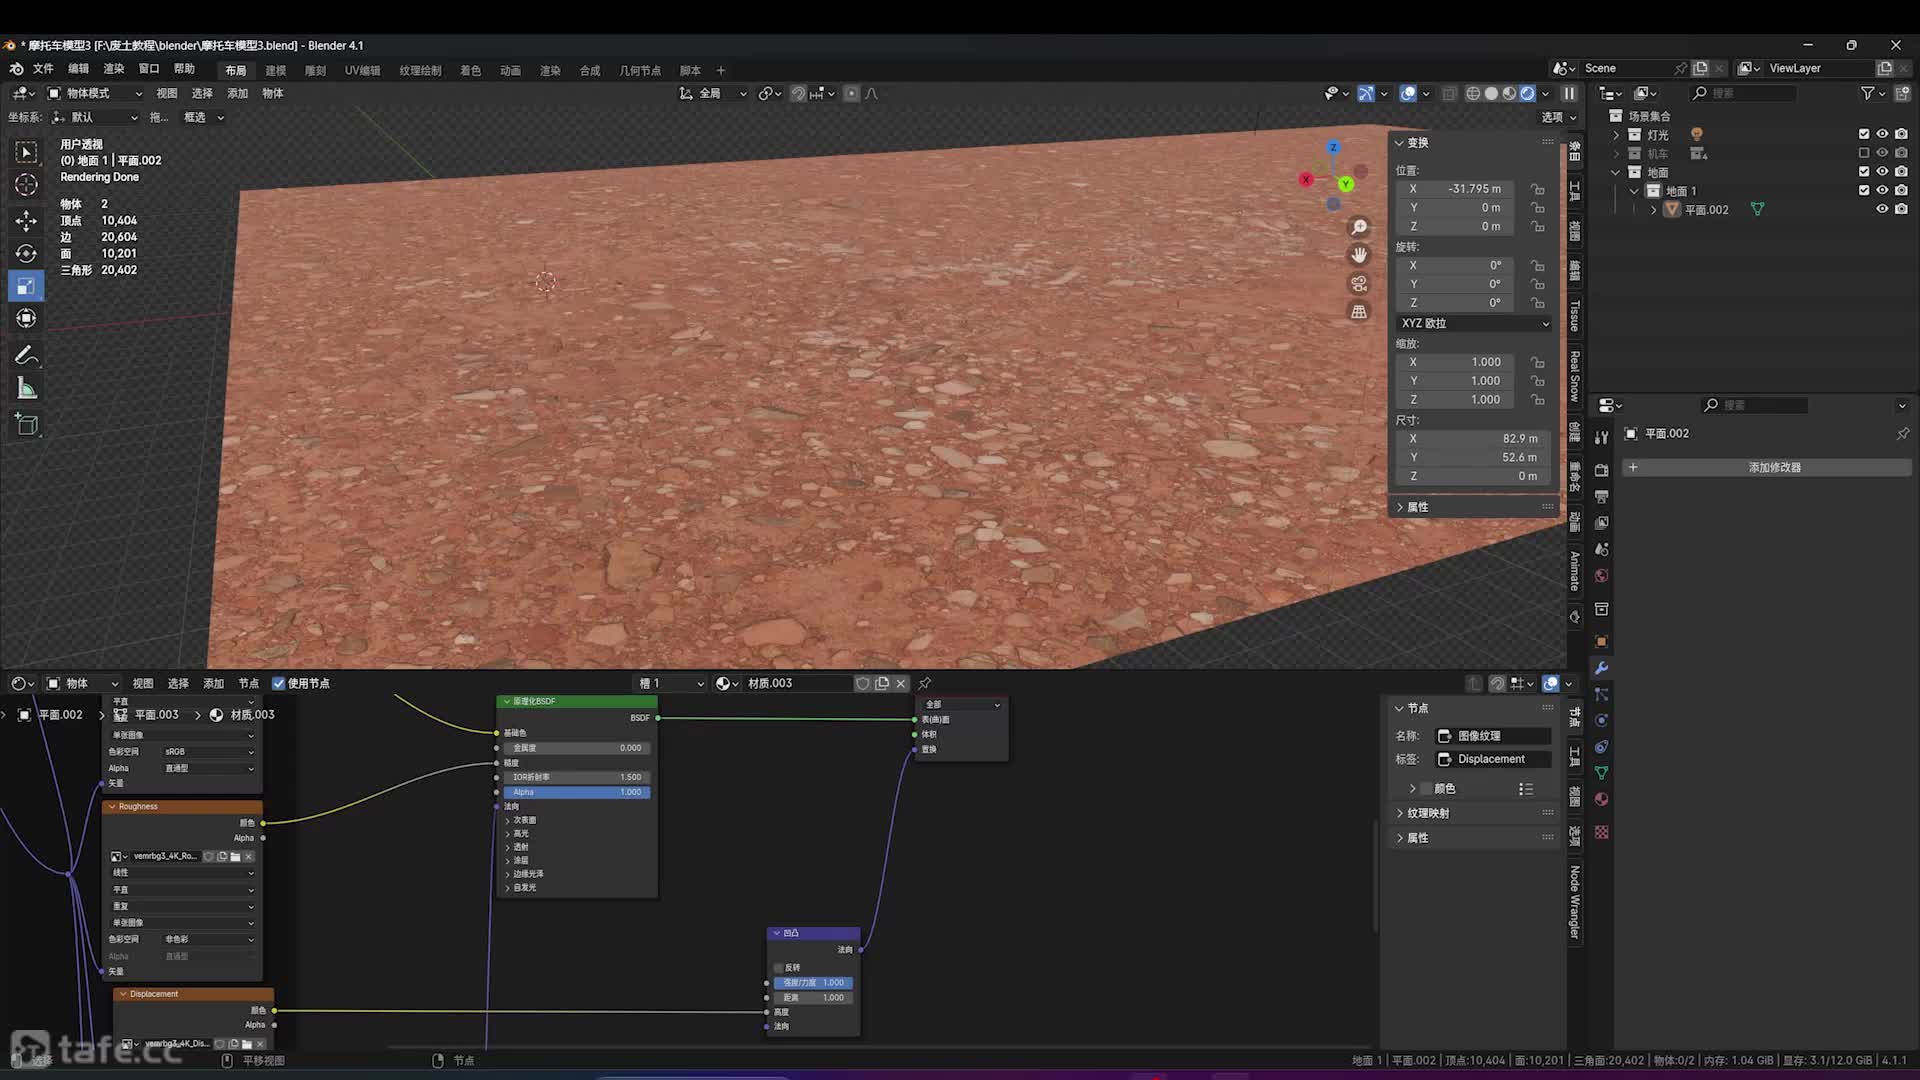
Task: Disable render camera for 地面 1 collection
Action: coord(1901,191)
